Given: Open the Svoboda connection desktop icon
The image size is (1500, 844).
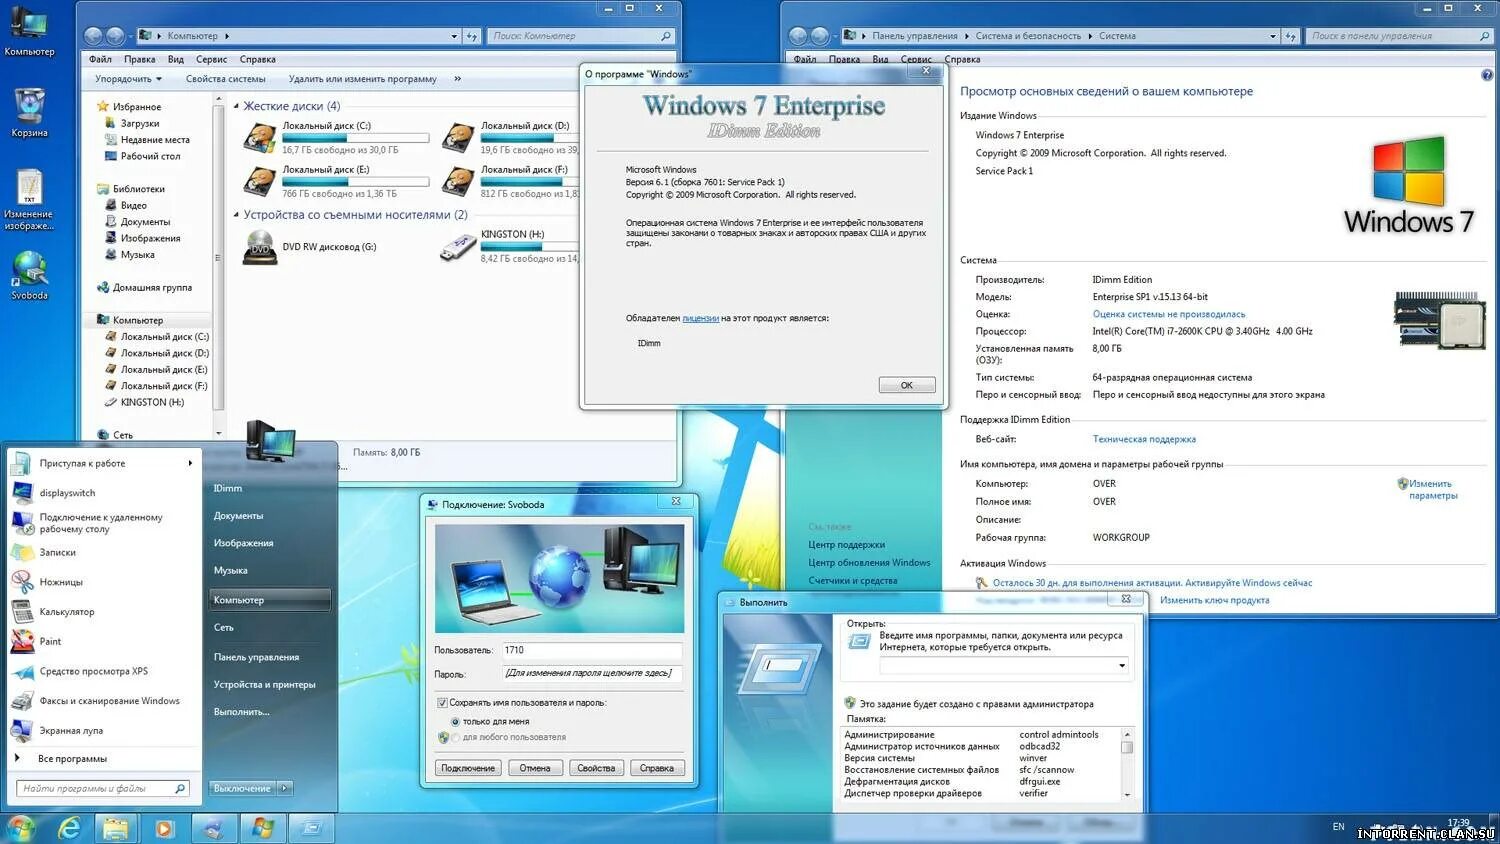Looking at the screenshot, I should (29, 275).
